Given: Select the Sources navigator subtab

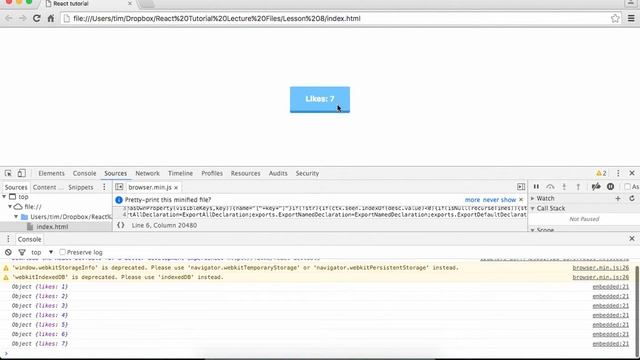Looking at the screenshot, I should pyautogui.click(x=16, y=187).
